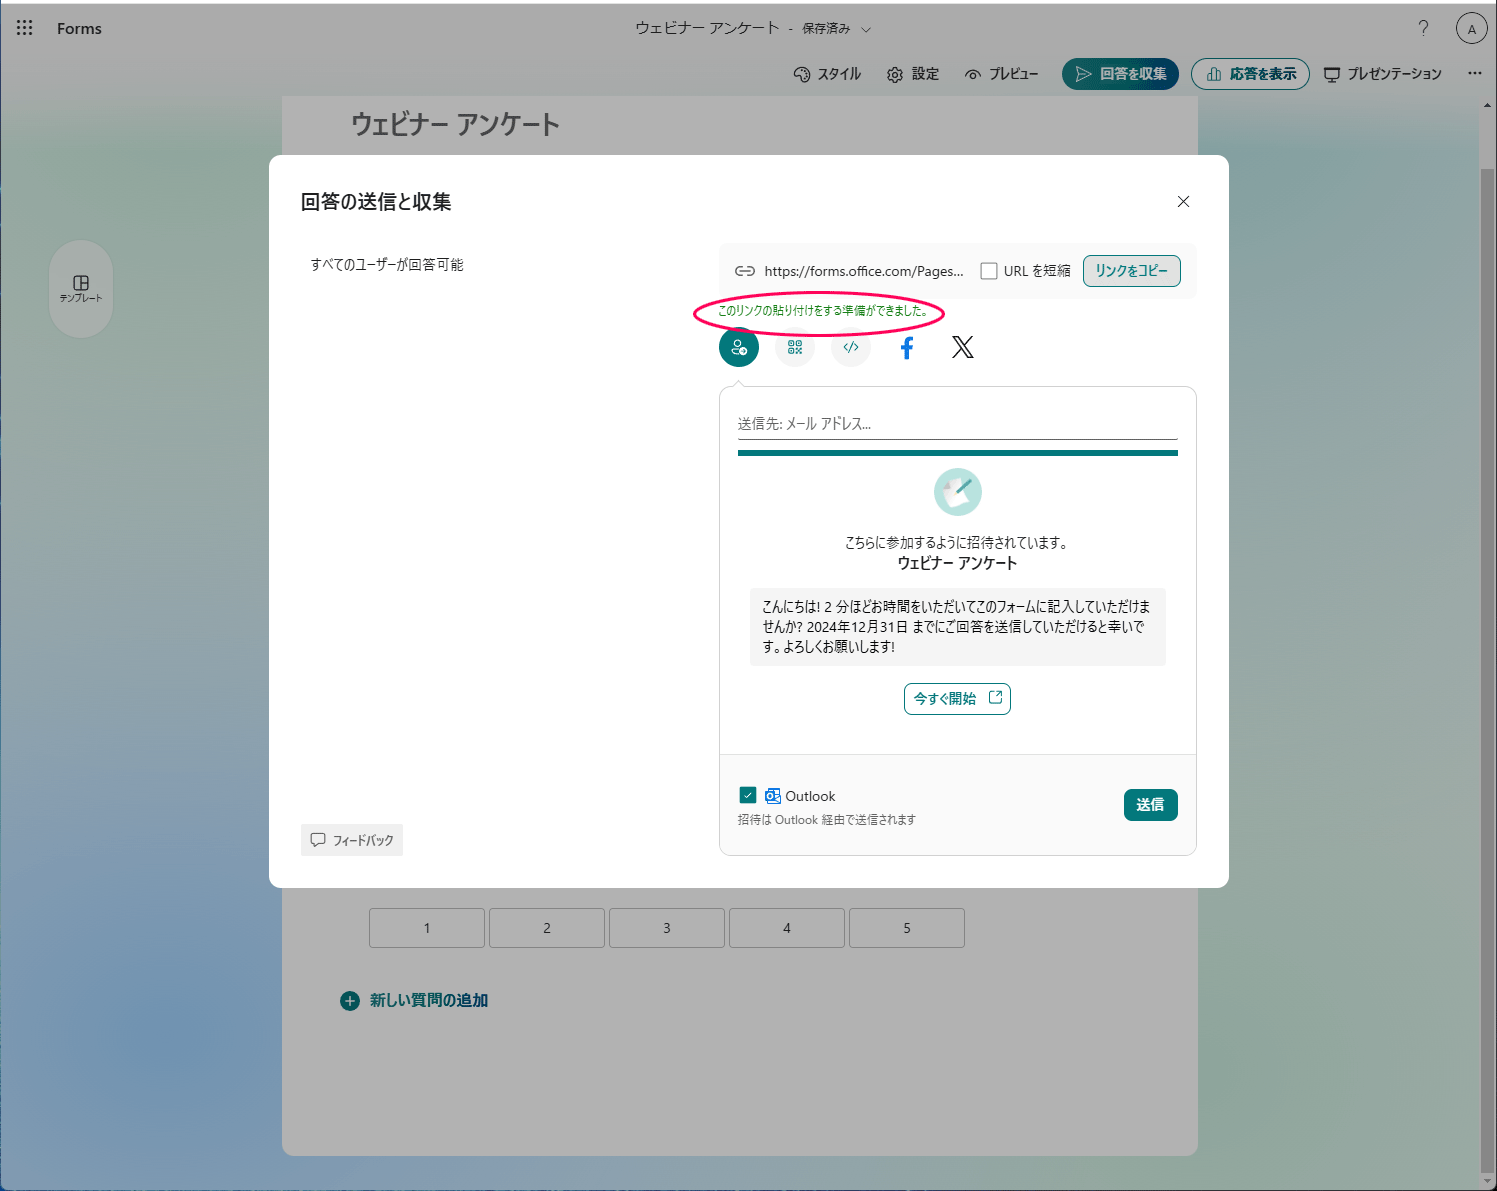Viewport: 1497px width, 1191px height.
Task: Open the 設定 options
Action: (x=911, y=73)
